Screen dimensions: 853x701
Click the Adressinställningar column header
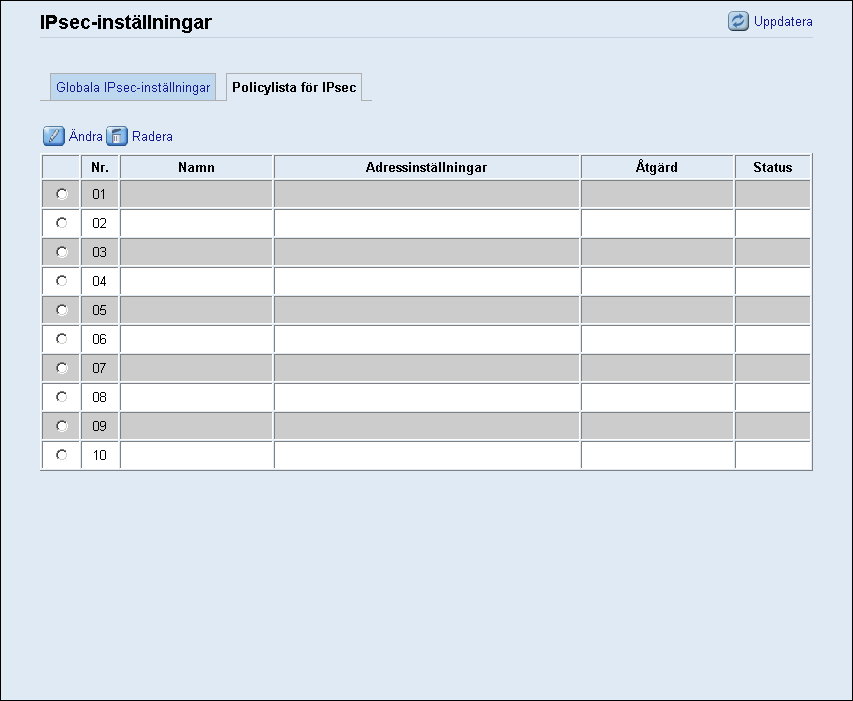(426, 167)
